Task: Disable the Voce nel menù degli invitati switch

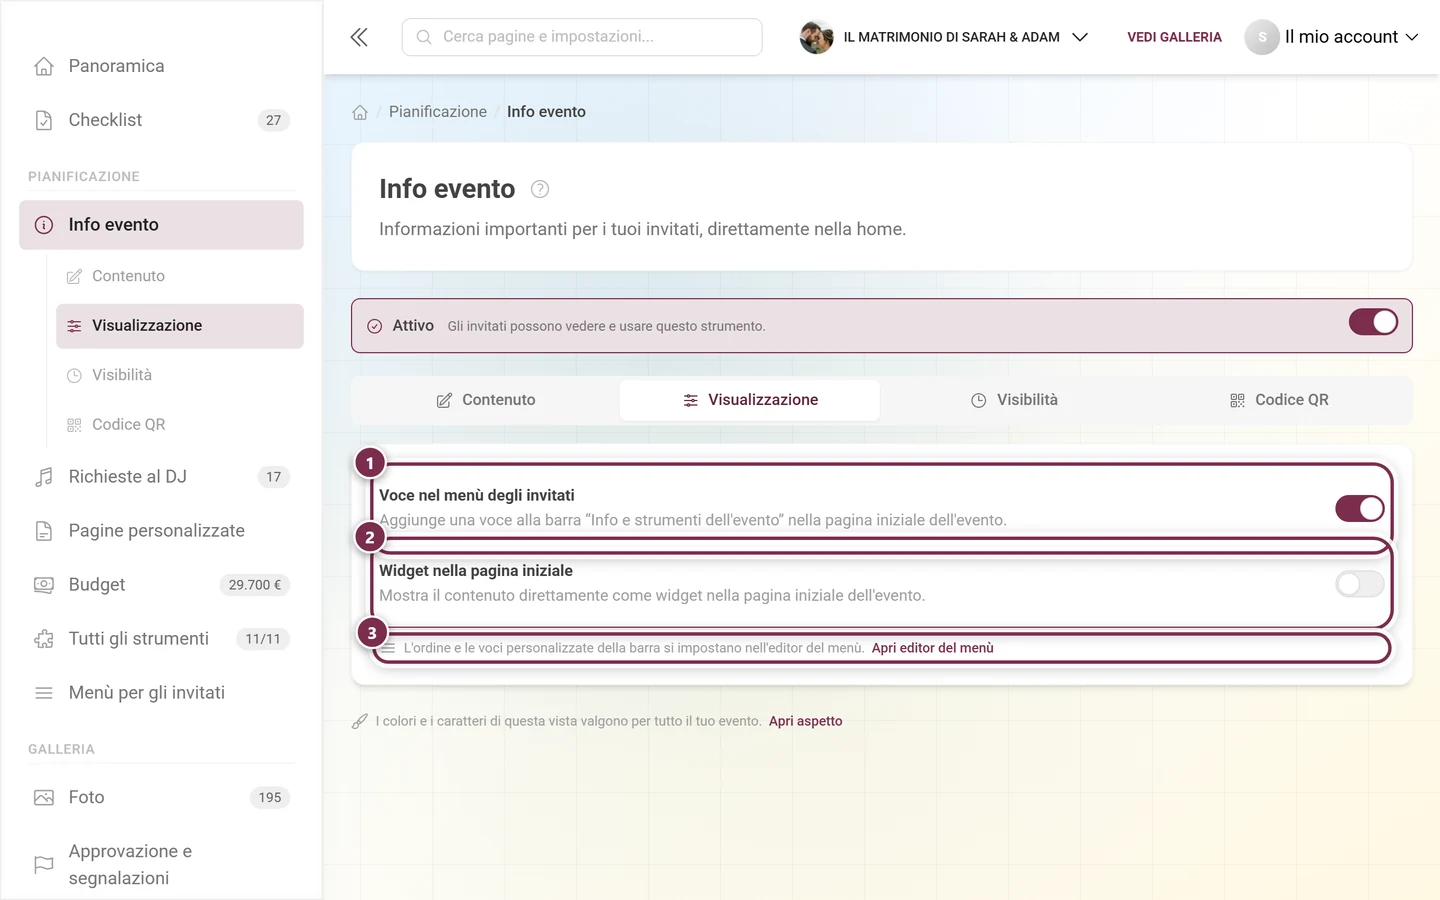Action: tap(1360, 508)
